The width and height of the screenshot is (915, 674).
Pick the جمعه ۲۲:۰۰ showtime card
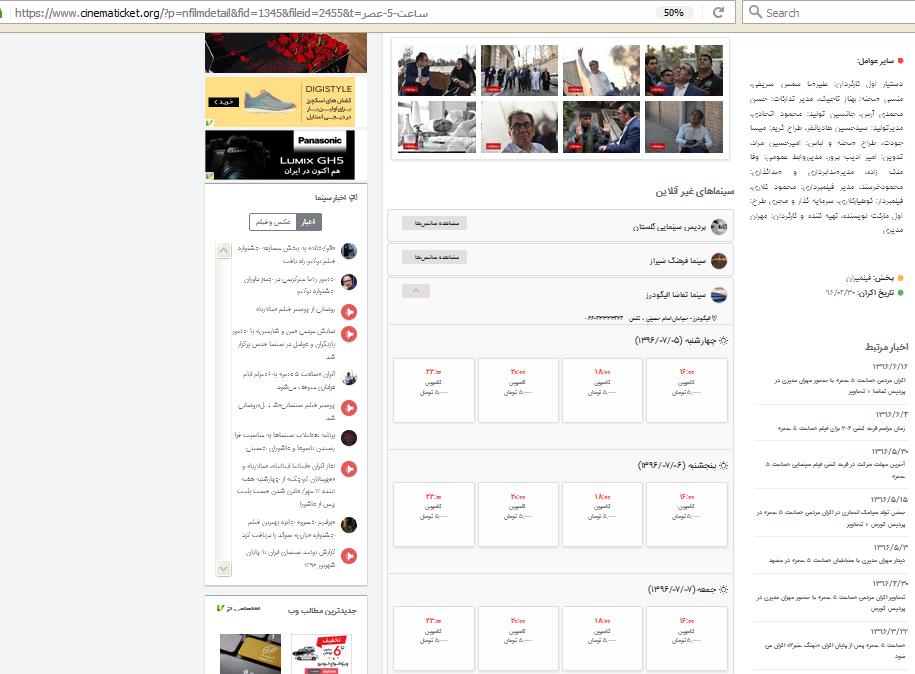[x=434, y=638]
